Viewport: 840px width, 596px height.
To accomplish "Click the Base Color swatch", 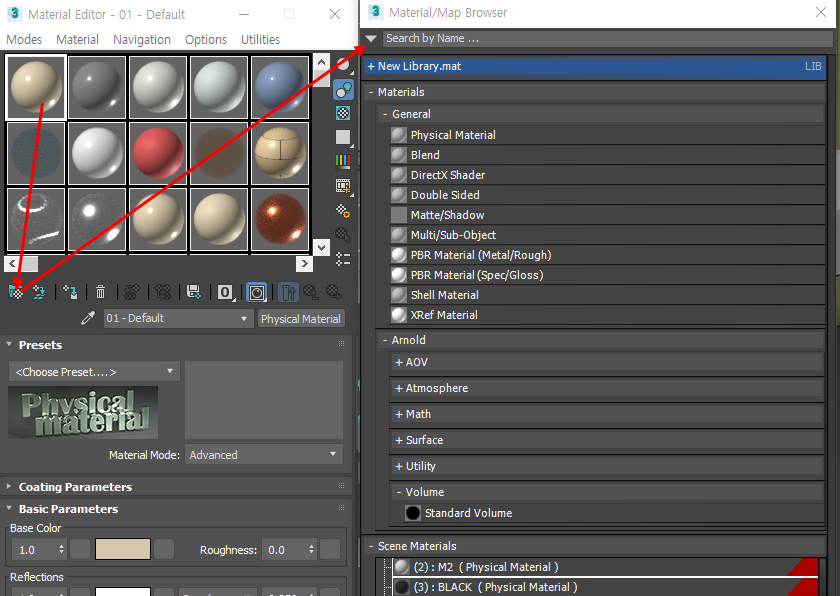I will pos(123,549).
